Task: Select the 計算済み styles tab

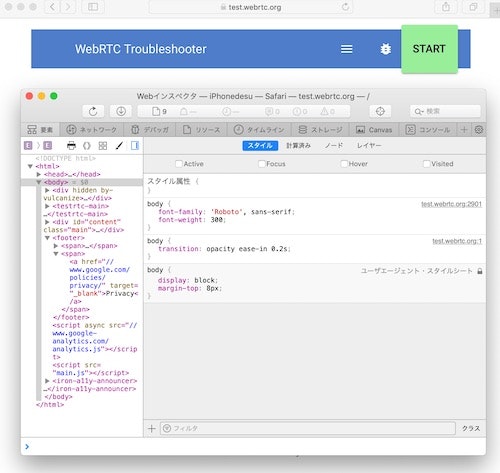Action: click(x=298, y=146)
